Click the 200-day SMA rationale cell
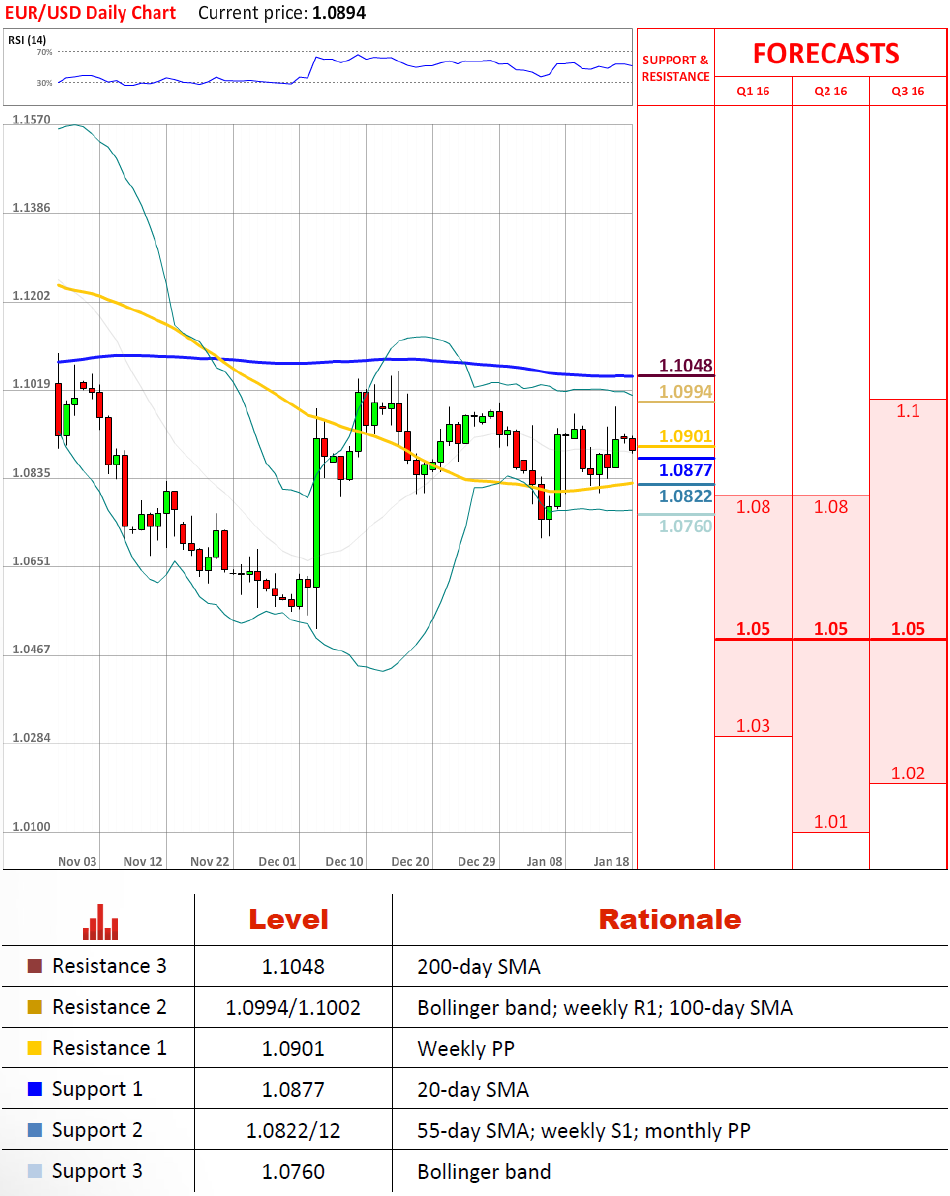 (x=478, y=967)
